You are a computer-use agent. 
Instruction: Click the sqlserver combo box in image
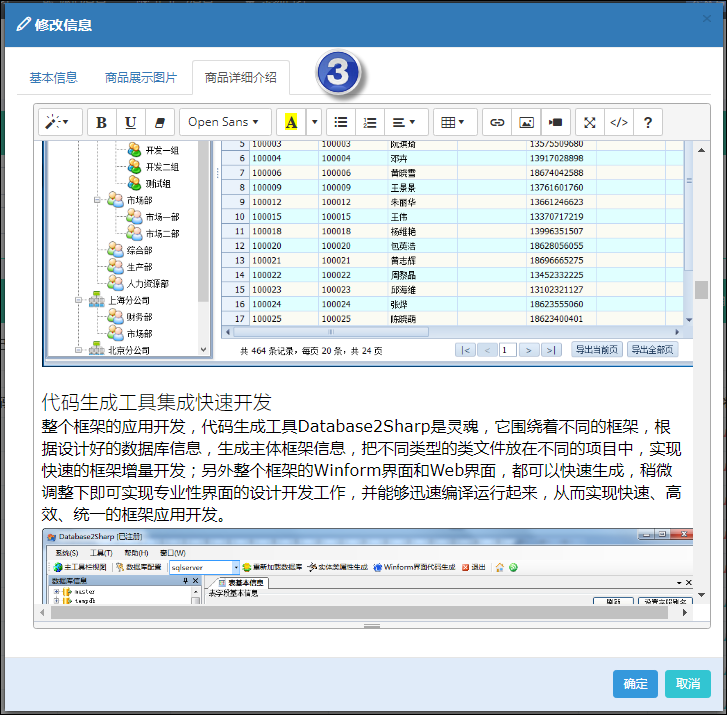204,567
